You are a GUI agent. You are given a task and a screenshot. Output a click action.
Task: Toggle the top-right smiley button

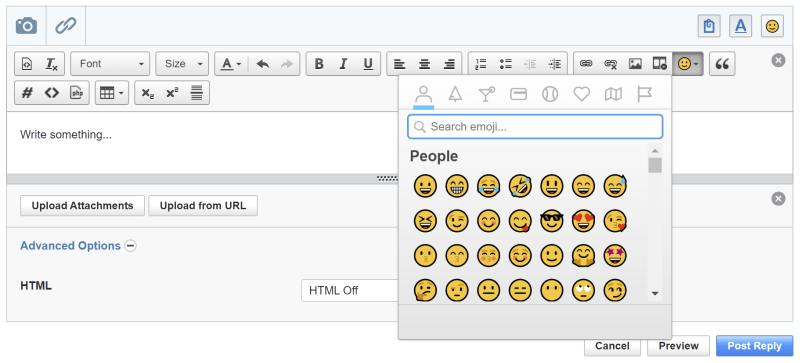[772, 26]
